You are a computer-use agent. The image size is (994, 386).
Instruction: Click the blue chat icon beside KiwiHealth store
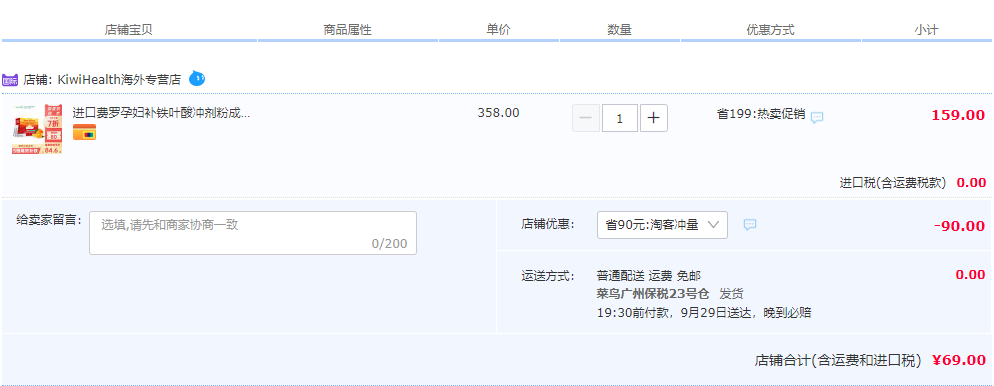tap(197, 79)
